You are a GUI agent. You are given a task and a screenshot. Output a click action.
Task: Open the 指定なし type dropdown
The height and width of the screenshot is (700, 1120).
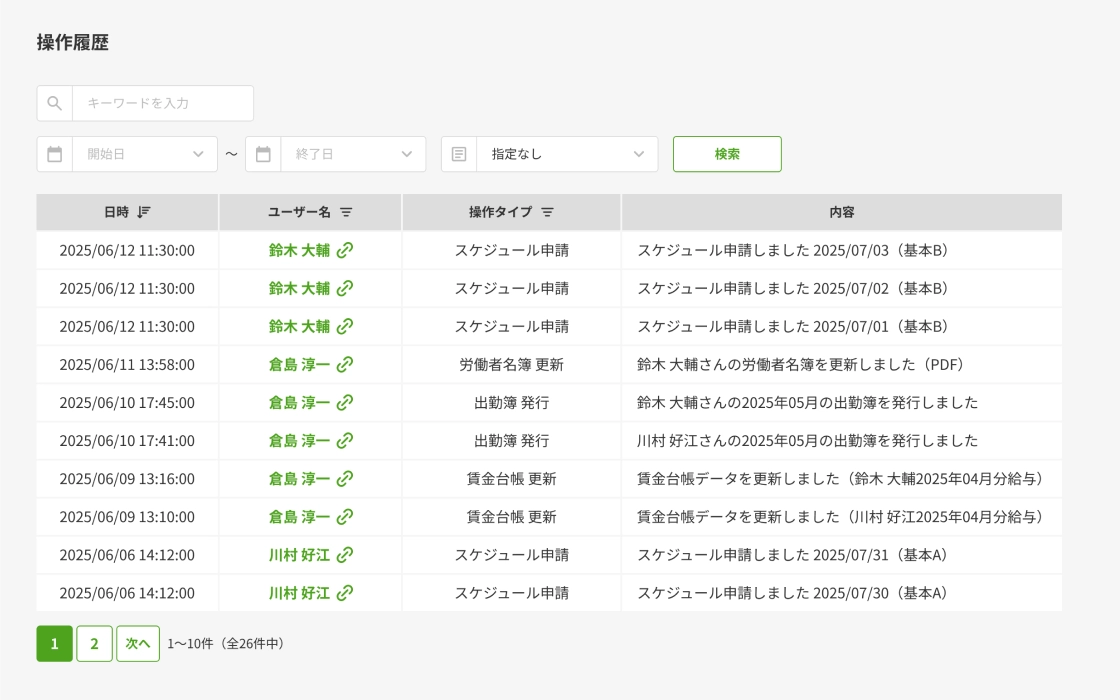639,154
